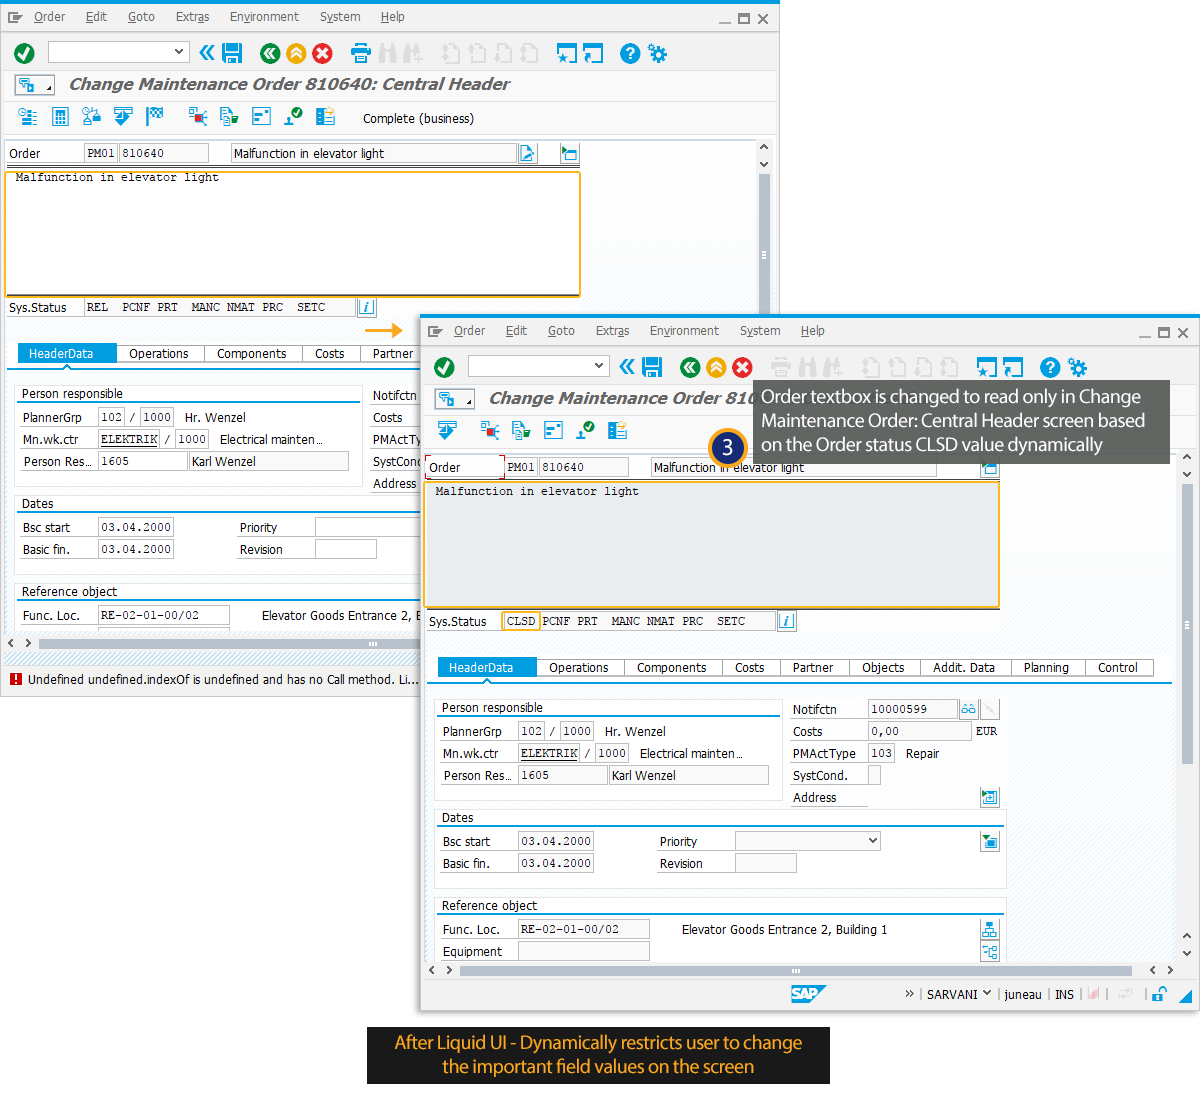The height and width of the screenshot is (1104, 1200).
Task: Click status info icon in back window
Action: pyautogui.click(x=367, y=307)
